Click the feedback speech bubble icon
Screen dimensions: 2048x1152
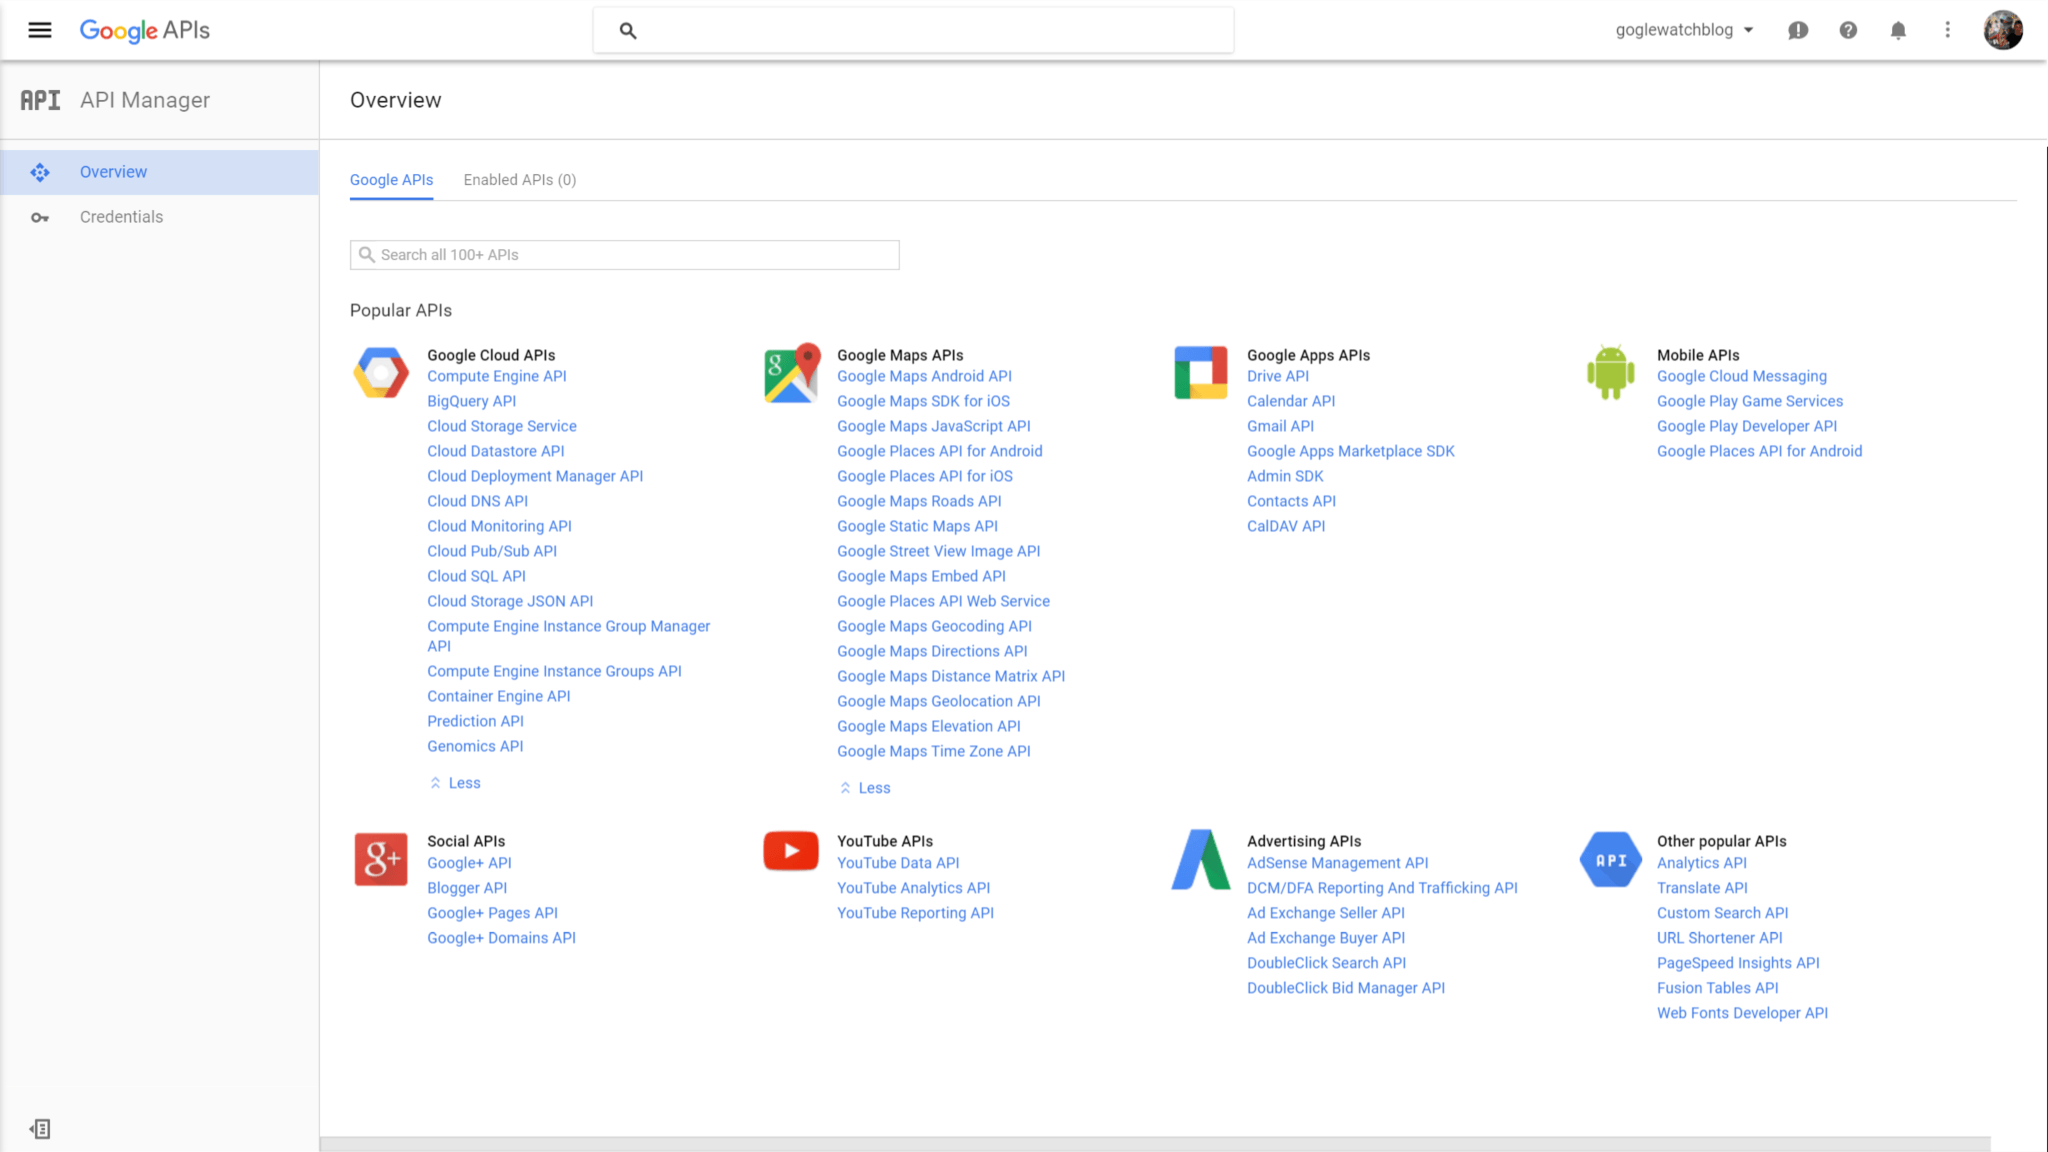click(1798, 30)
